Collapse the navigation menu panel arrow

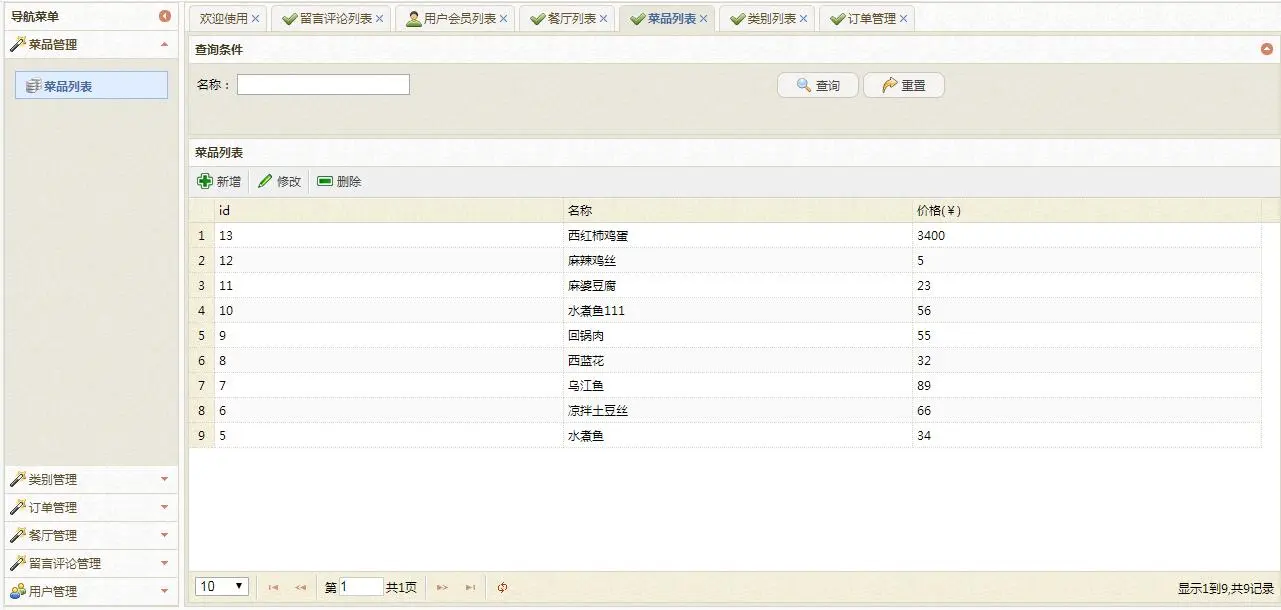(165, 16)
